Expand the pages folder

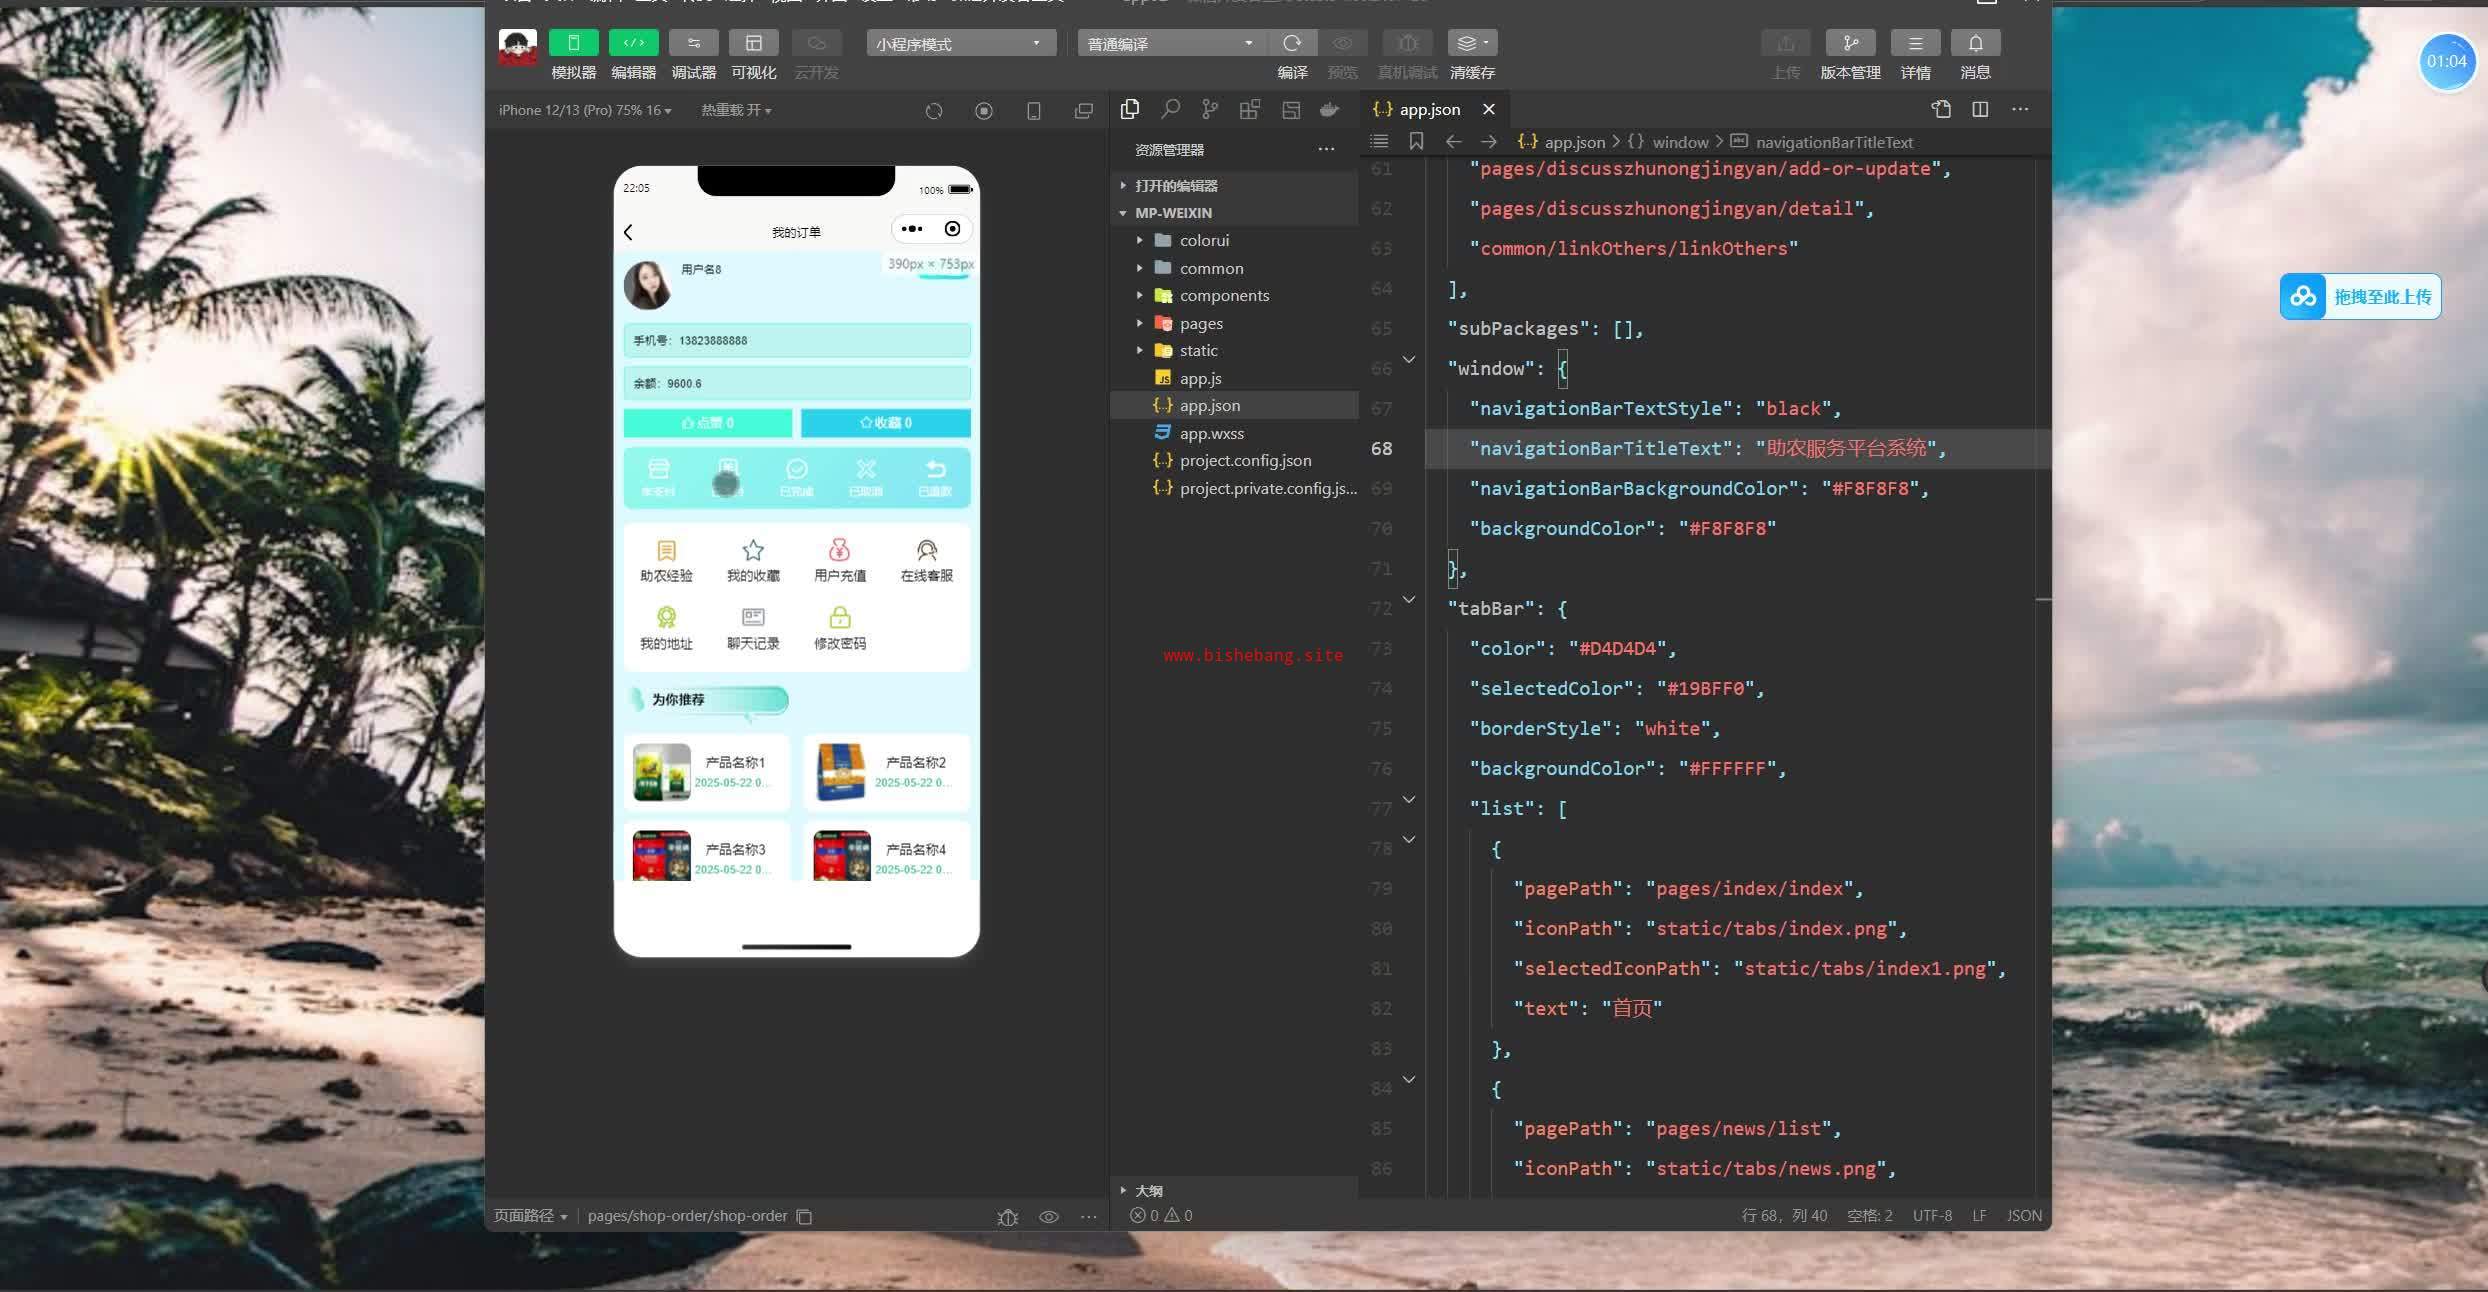pyautogui.click(x=1200, y=323)
